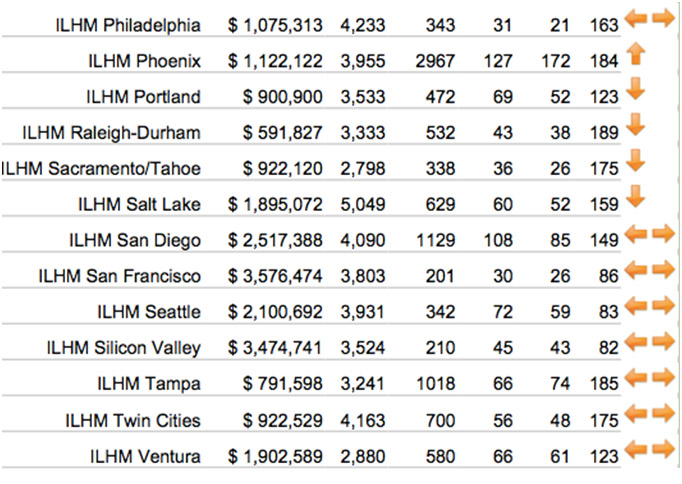Click the down arrow icon for ILHM Portland
The width and height of the screenshot is (682, 484).
point(635,89)
